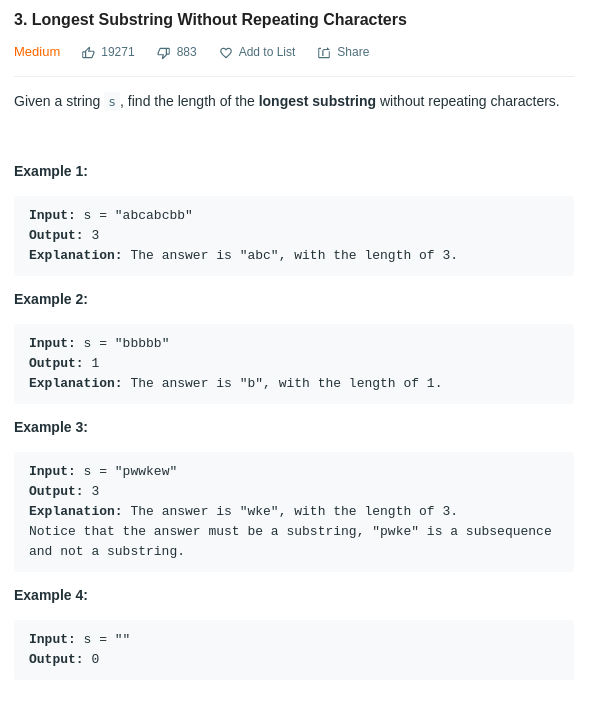Click the "bbbbb" input string

[142, 343]
